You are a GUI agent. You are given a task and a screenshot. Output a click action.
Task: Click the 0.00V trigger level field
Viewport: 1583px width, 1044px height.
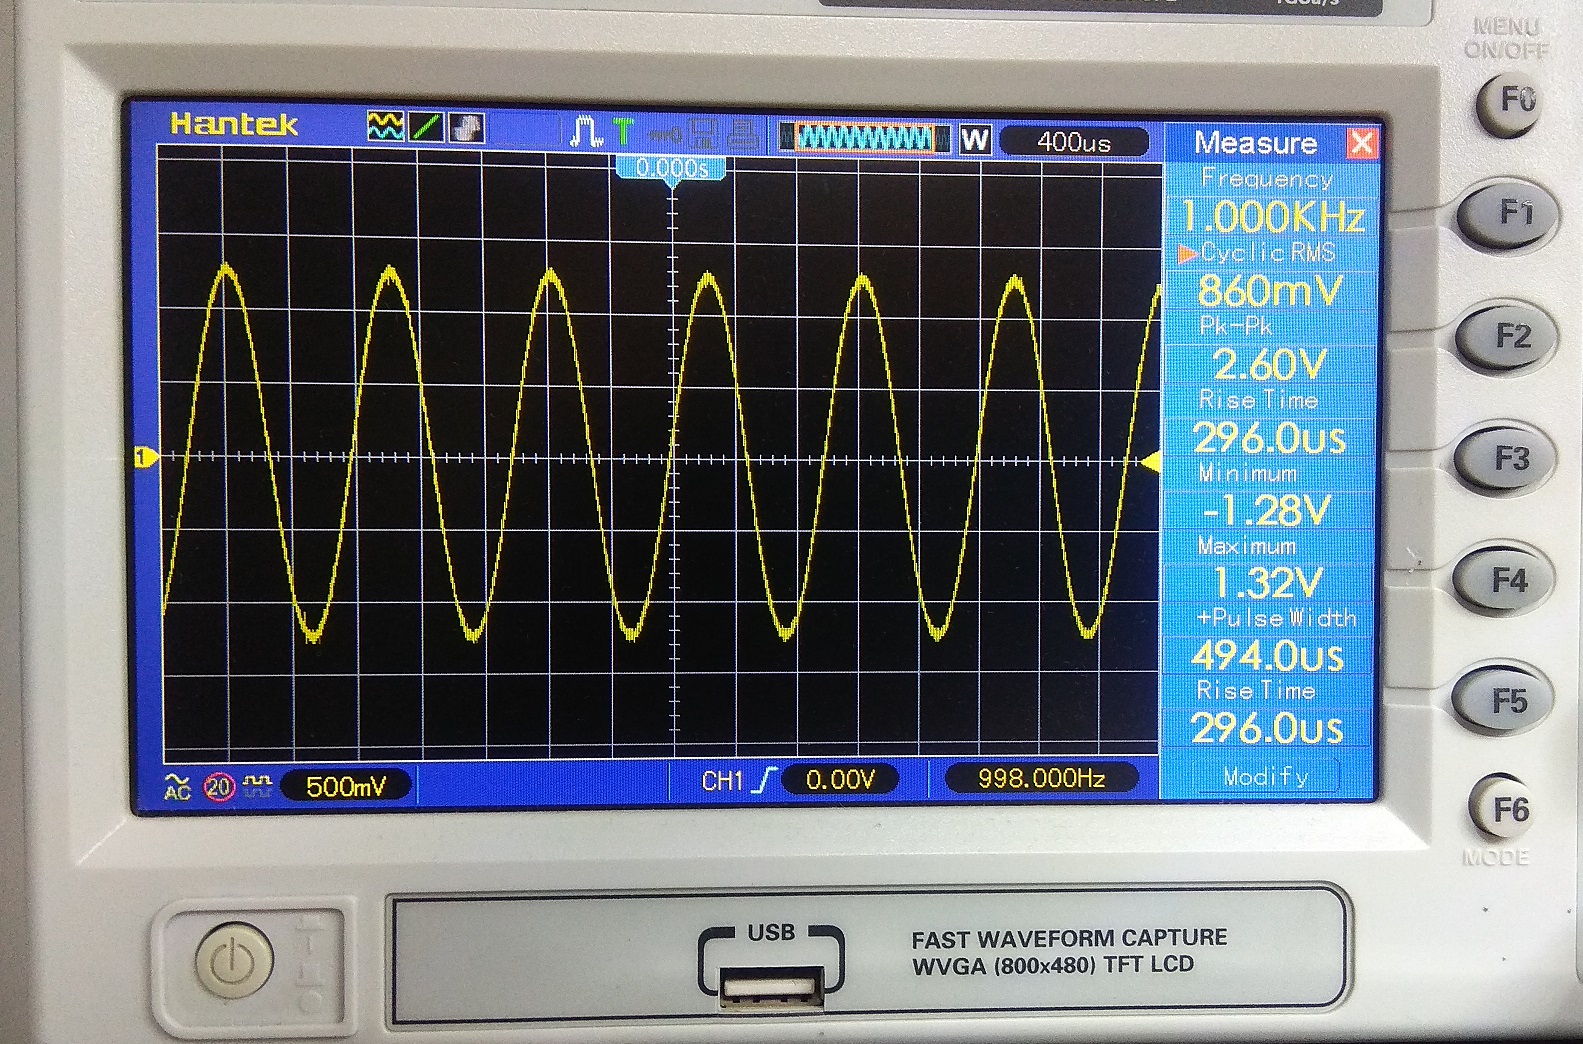pos(839,779)
